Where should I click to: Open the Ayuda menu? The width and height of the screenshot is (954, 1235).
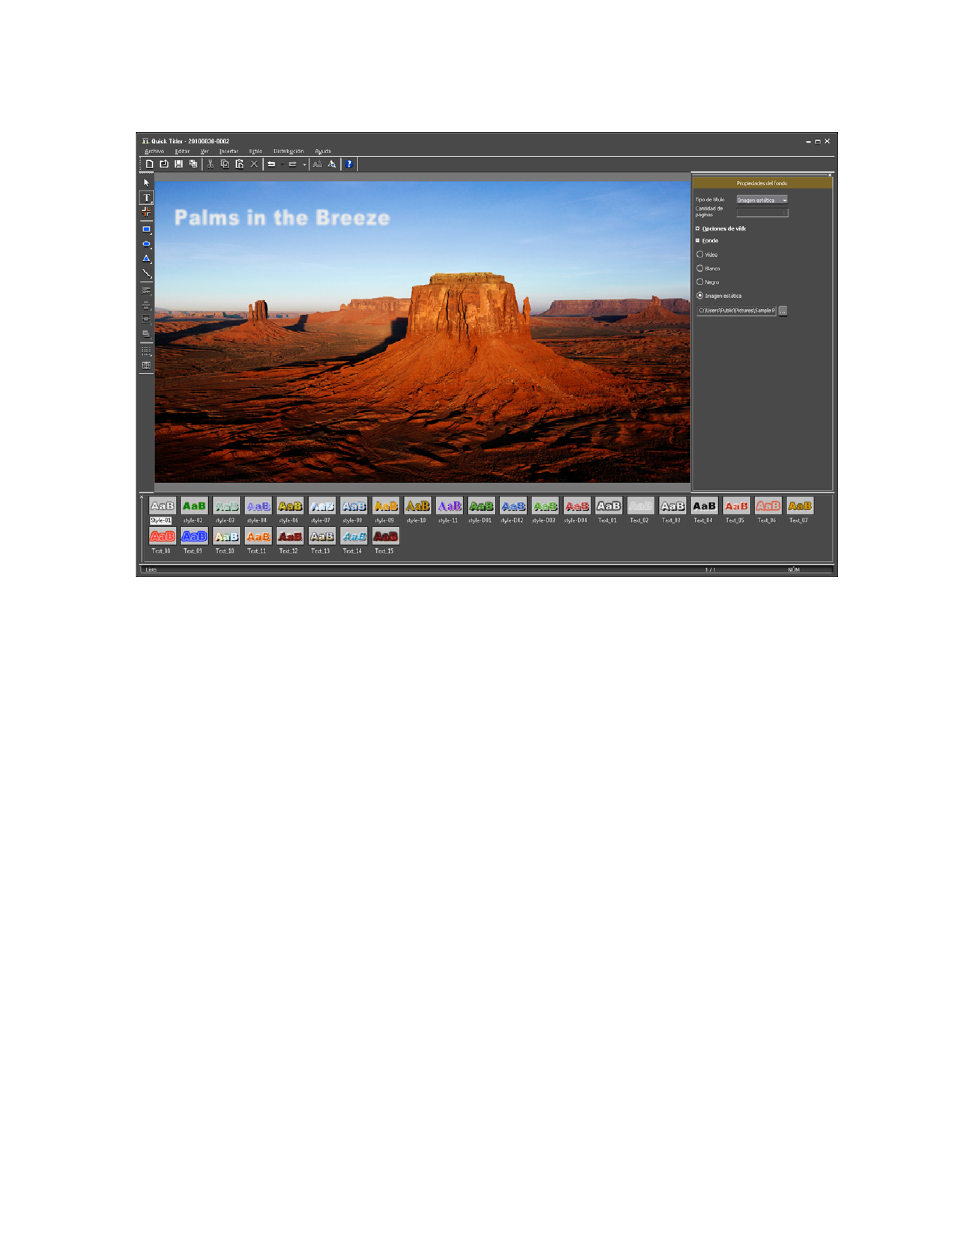click(x=323, y=151)
